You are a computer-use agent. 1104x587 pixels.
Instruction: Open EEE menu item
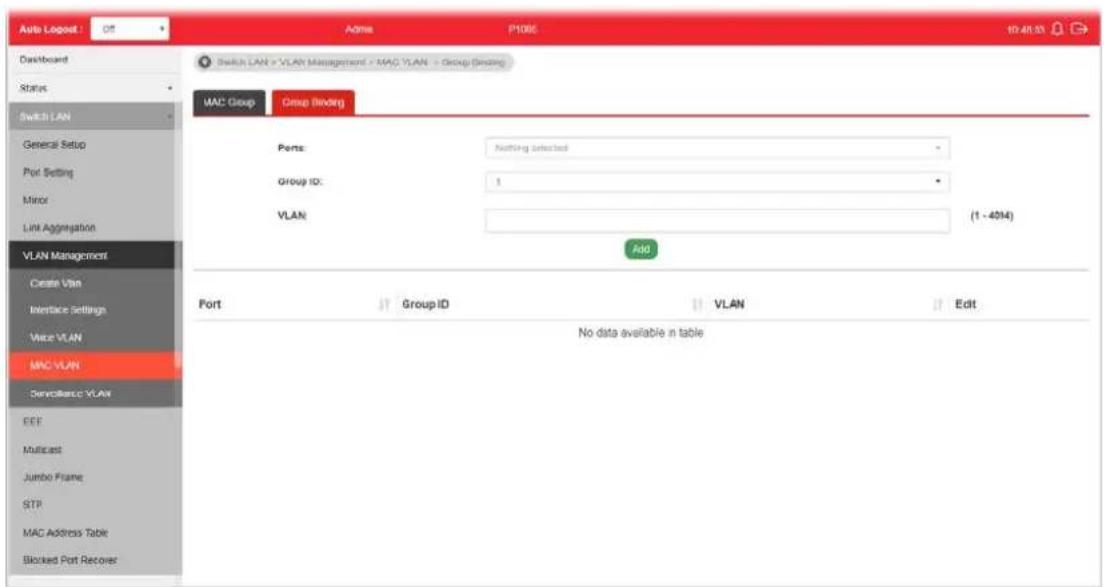coord(95,422)
